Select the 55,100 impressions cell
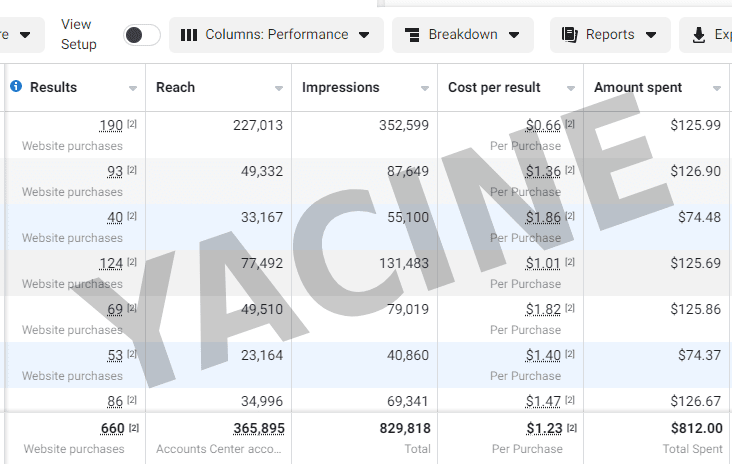The height and width of the screenshot is (464, 732). coord(408,217)
